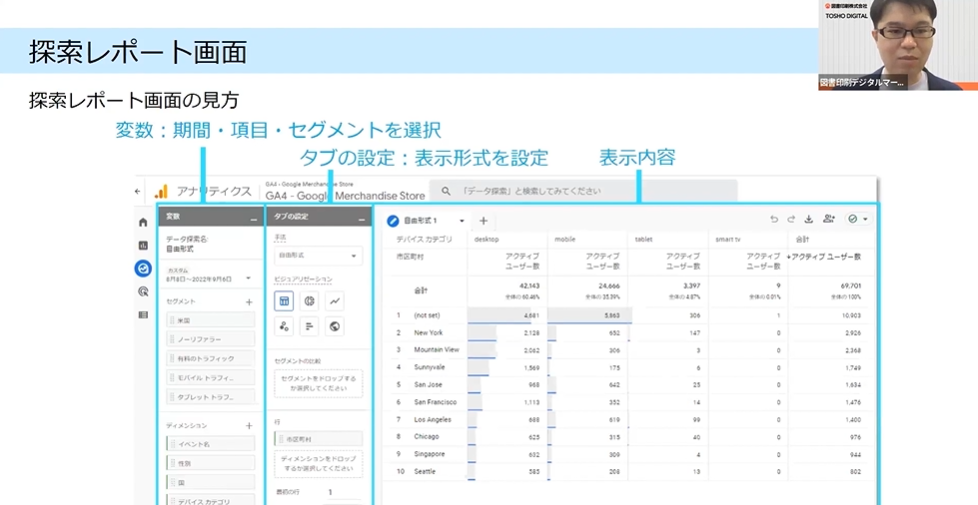Click the ノーリファラー segment chip

(x=211, y=339)
